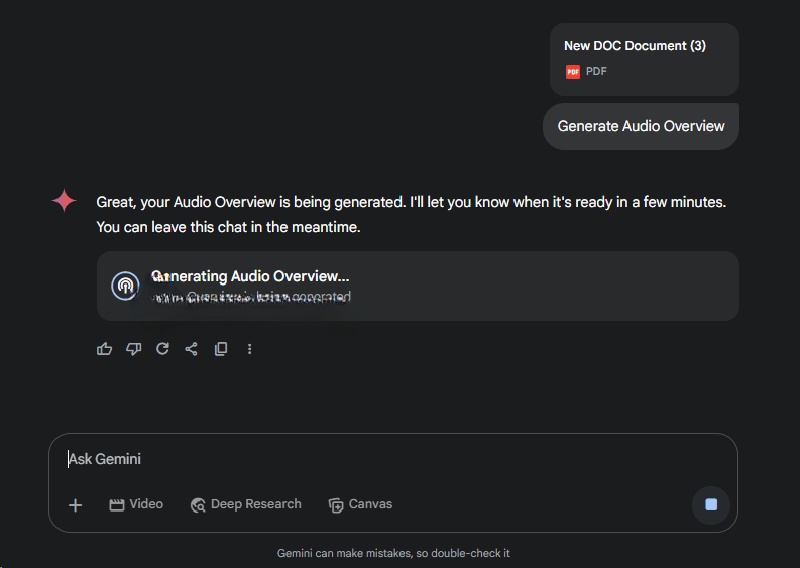
Task: Click the plus add files icon
Action: pyautogui.click(x=75, y=505)
